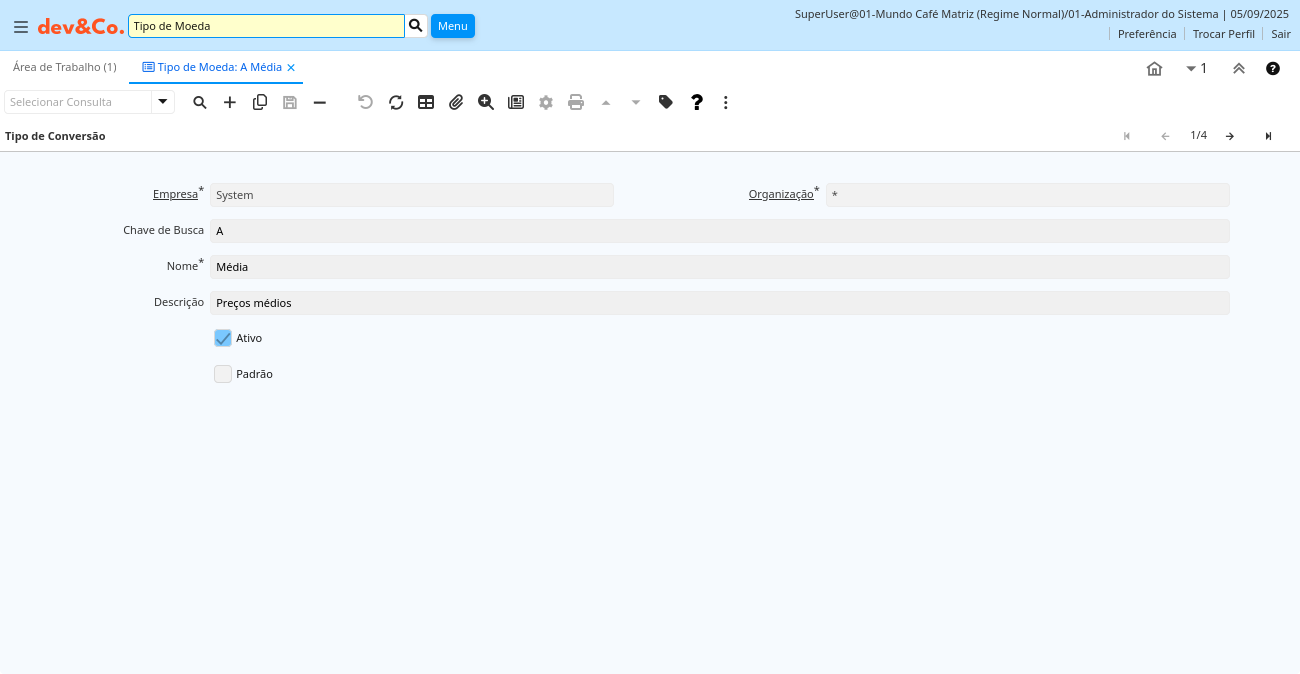The height and width of the screenshot is (674, 1300).
Task: Switch to Área de Trabalho tab
Action: tap(65, 67)
